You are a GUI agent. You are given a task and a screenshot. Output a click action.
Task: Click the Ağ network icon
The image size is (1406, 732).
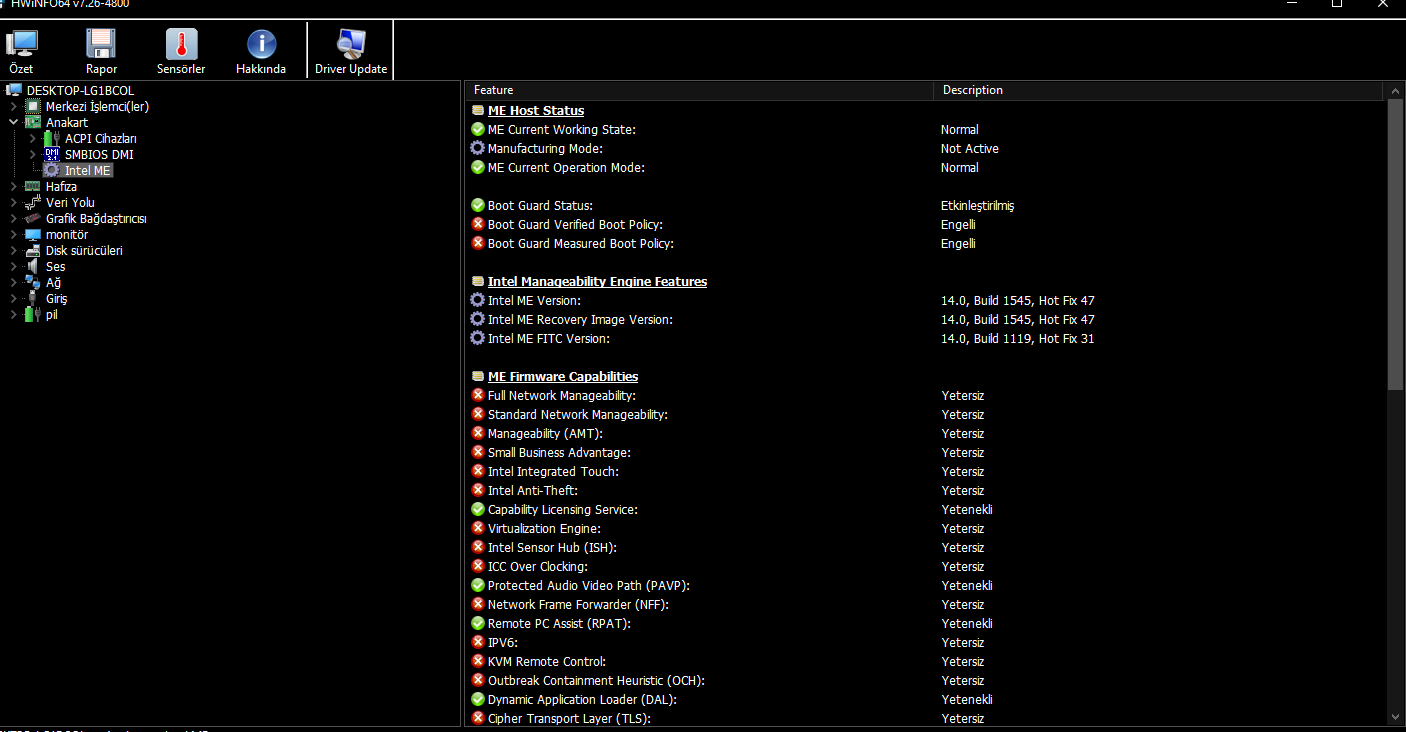pos(33,283)
